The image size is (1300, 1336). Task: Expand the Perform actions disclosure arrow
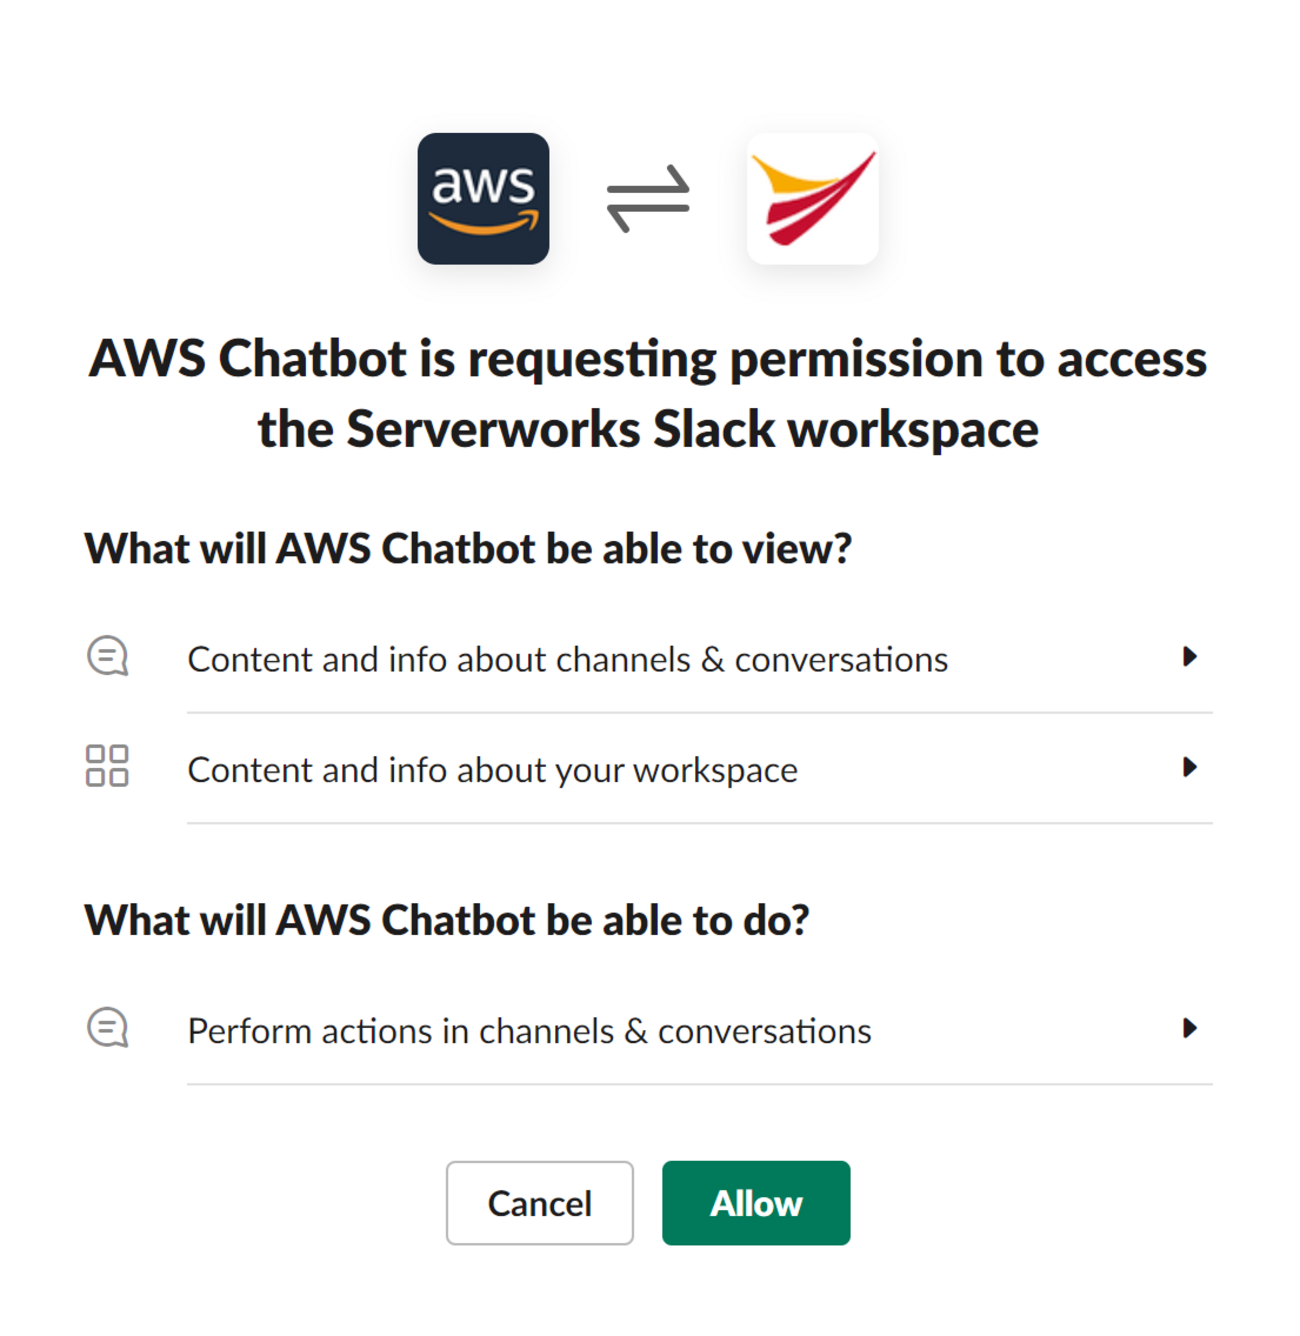pyautogui.click(x=1189, y=1028)
